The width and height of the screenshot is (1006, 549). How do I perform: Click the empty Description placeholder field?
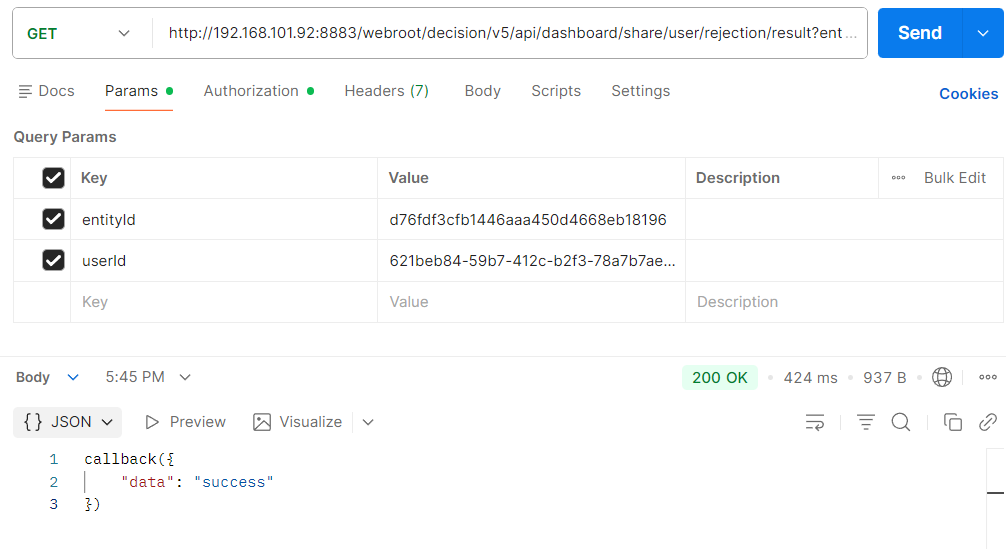pos(844,301)
